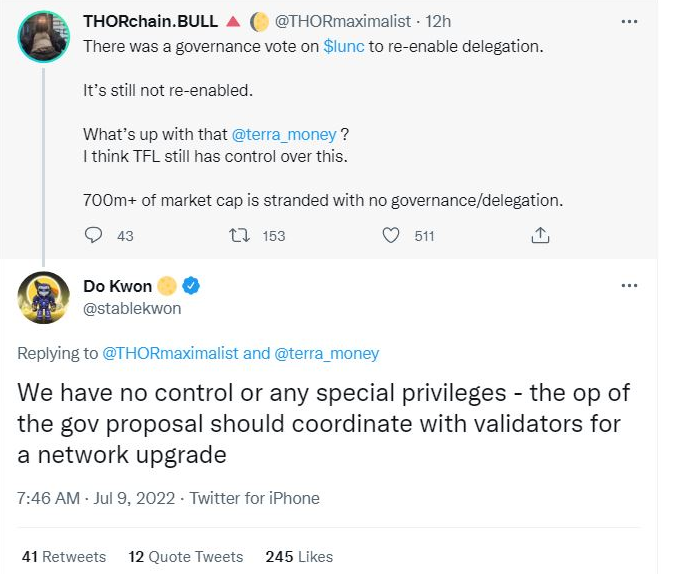Open THORchain.BULL profile avatar
Screen dimensions: 673x581
click(43, 37)
